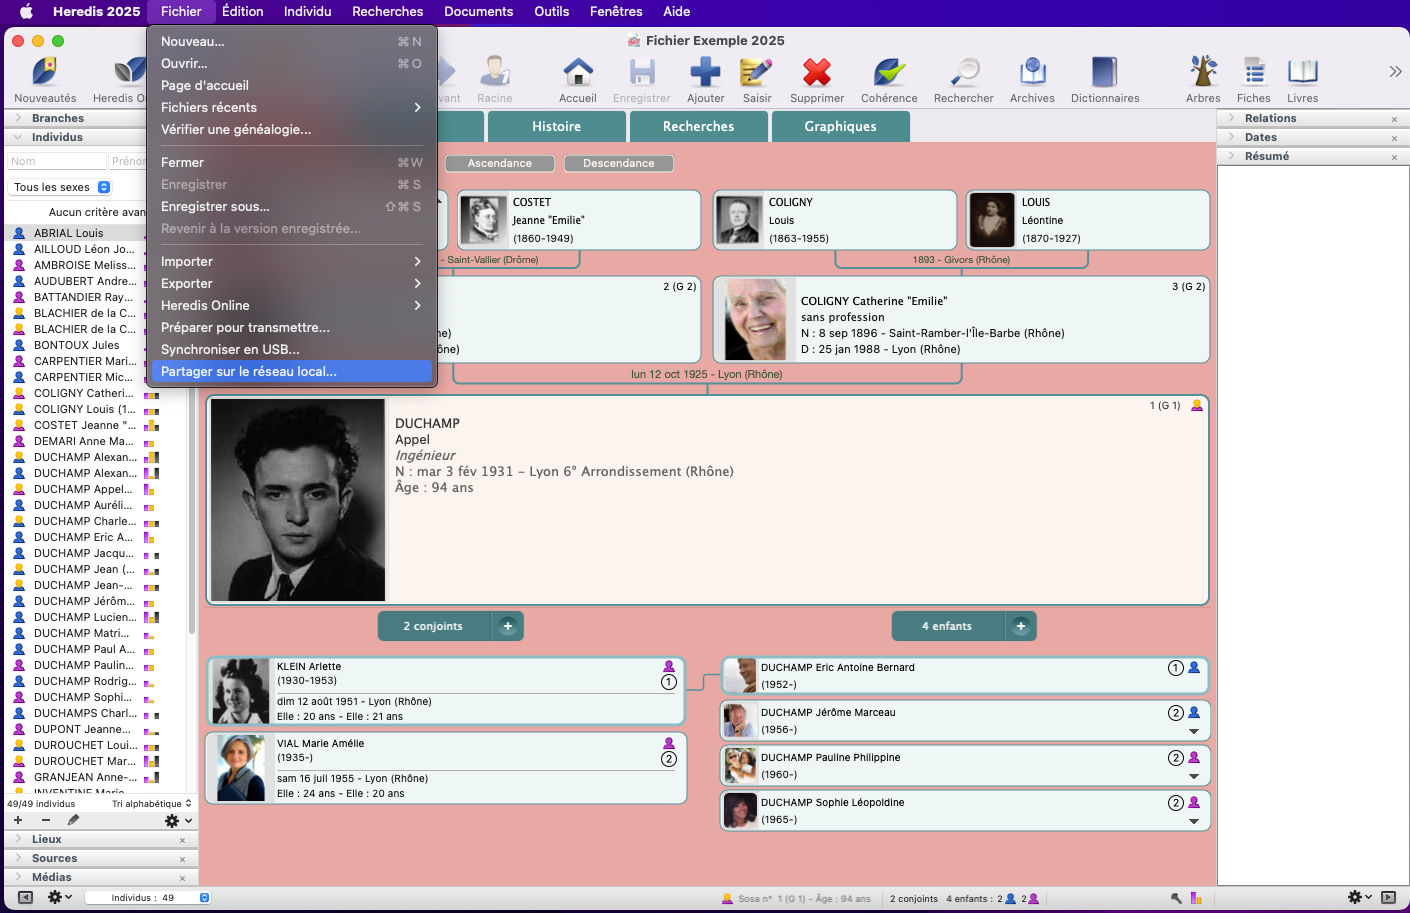Screen dimensions: 1410x913
Task: Open Tri alphabétique sort dropdown
Action: (x=151, y=803)
